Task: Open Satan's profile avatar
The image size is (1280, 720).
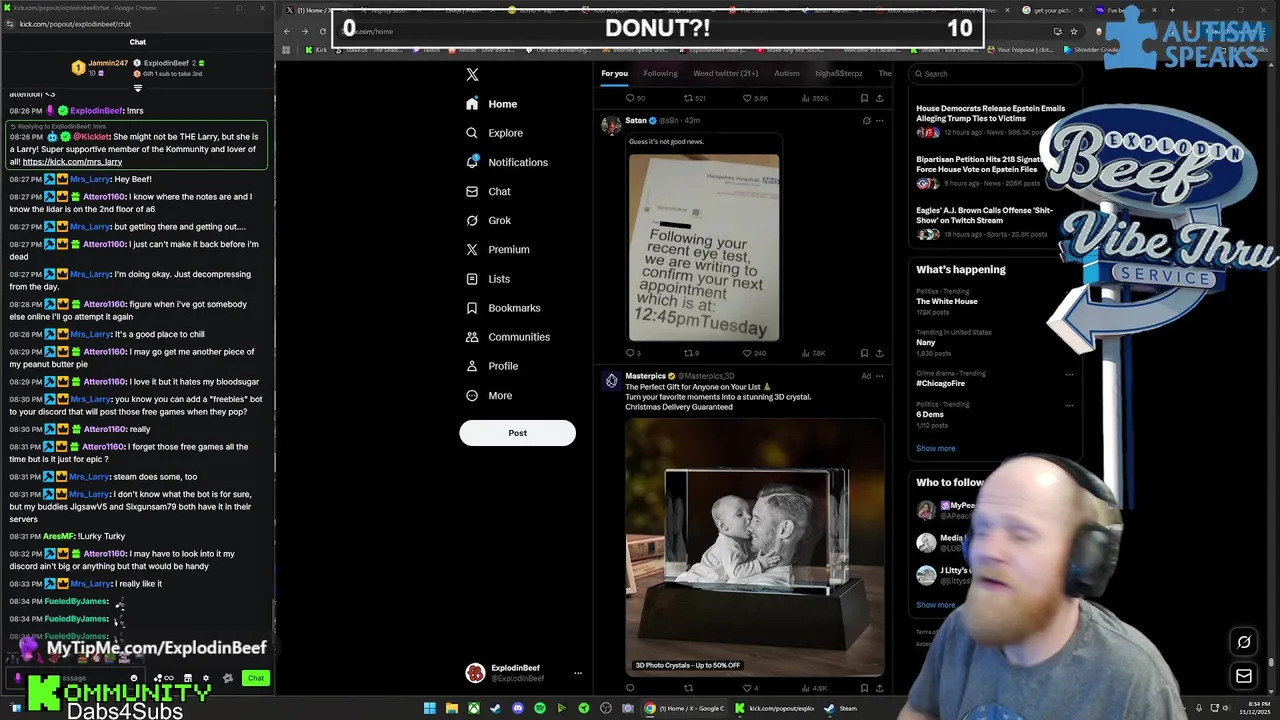Action: click(611, 125)
